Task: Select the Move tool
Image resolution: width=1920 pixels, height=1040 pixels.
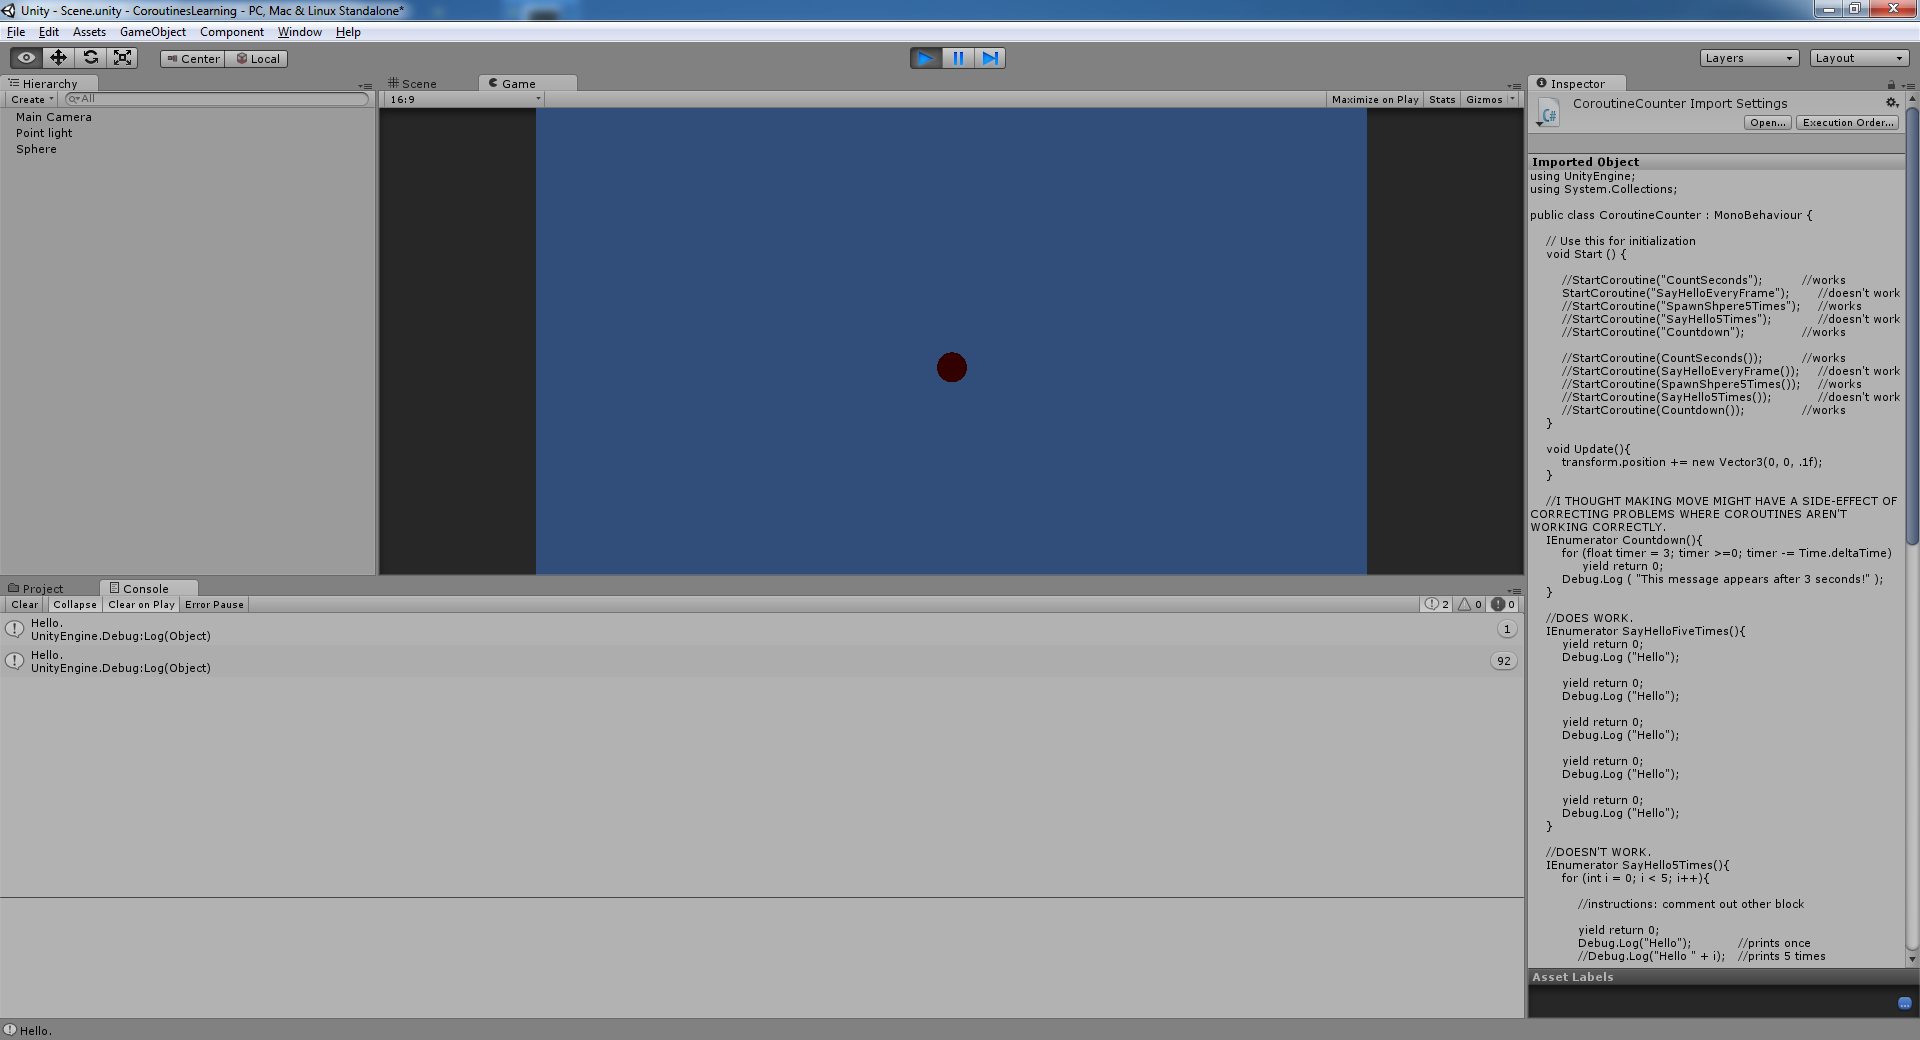Action: click(58, 58)
